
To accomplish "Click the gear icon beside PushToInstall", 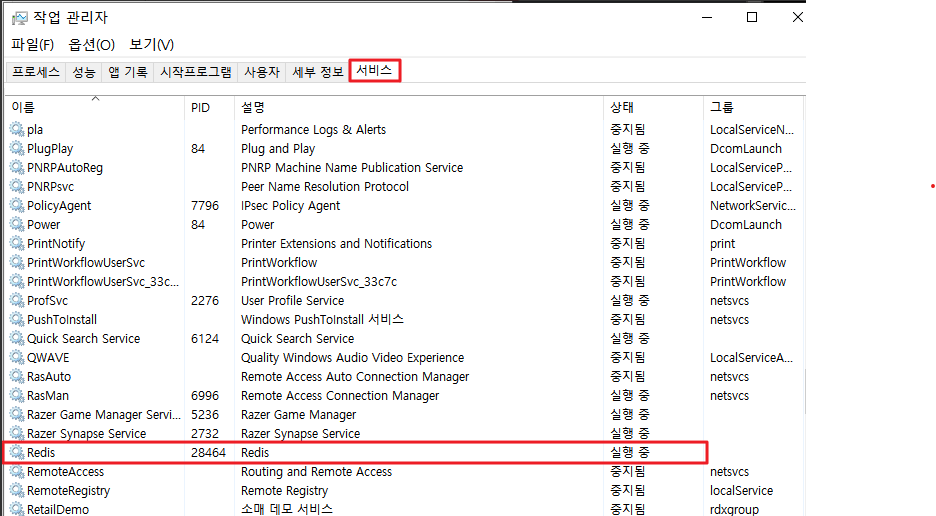I will (17, 320).
